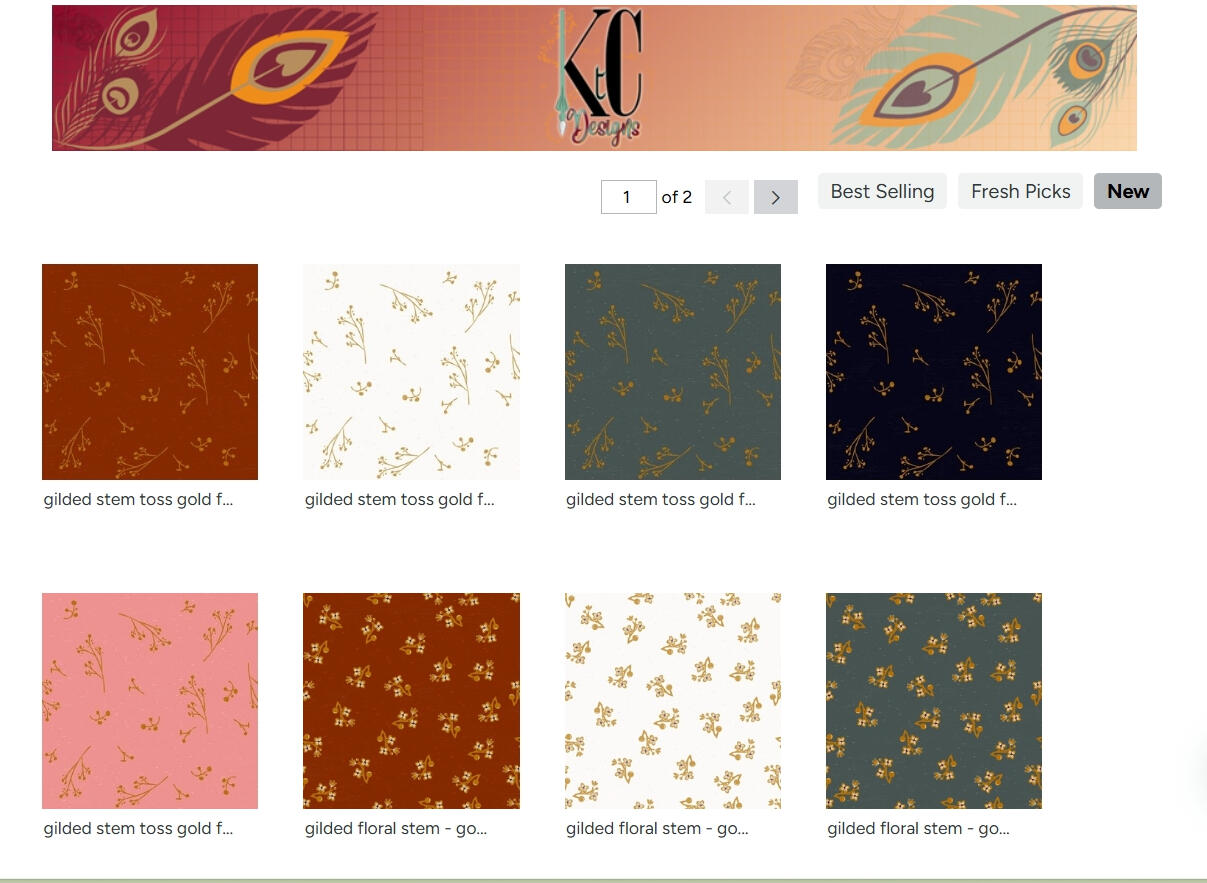Click the next page arrow button
The width and height of the screenshot is (1207, 883).
775,197
